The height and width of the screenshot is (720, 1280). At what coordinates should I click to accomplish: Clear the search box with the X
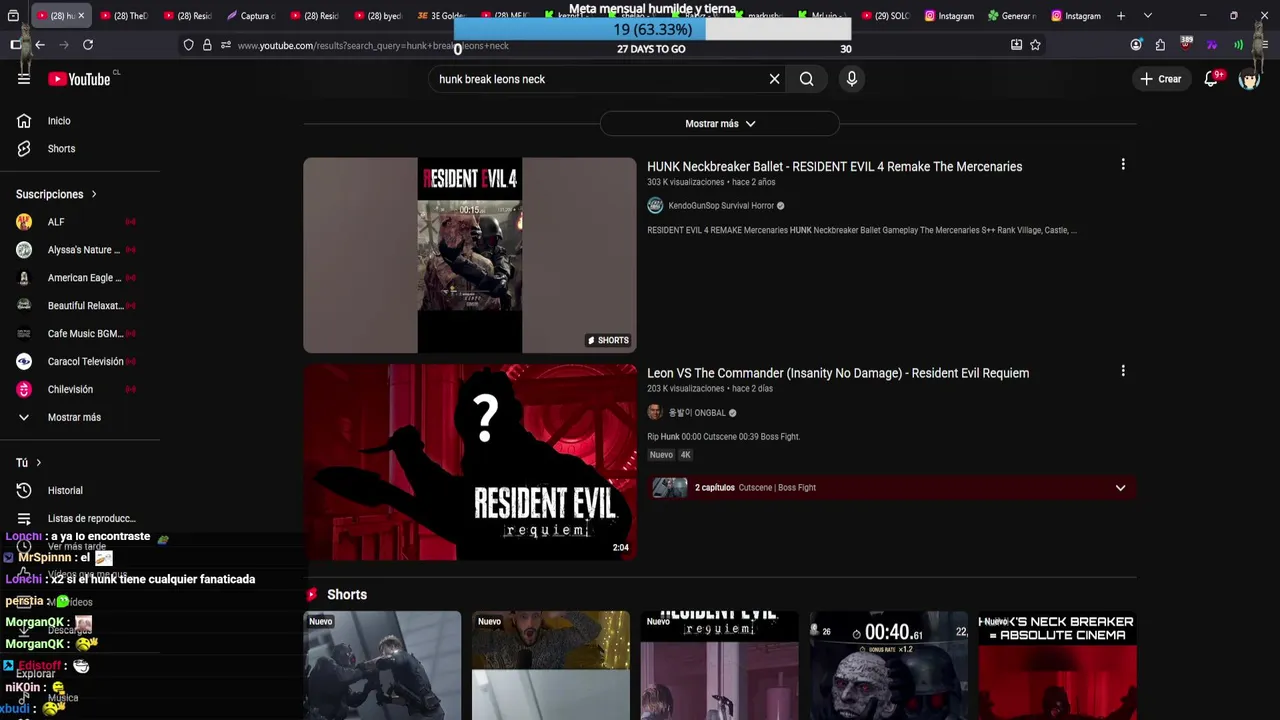pyautogui.click(x=774, y=79)
